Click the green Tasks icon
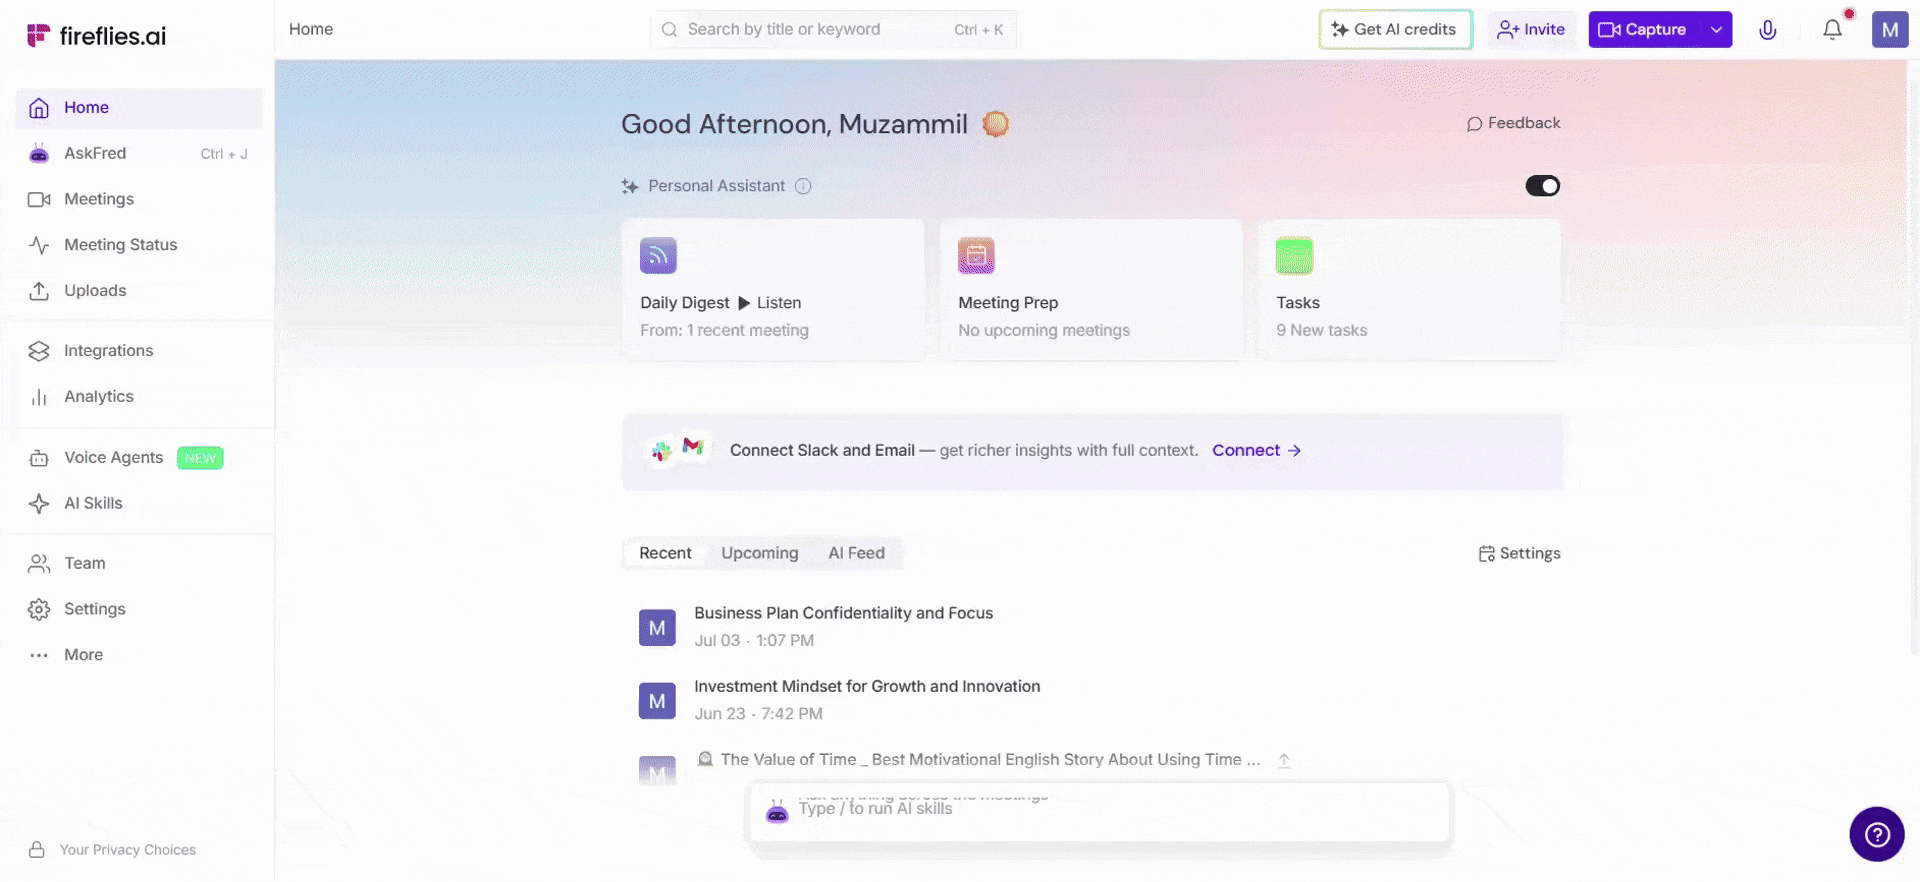The width and height of the screenshot is (1920, 882). pos(1294,256)
